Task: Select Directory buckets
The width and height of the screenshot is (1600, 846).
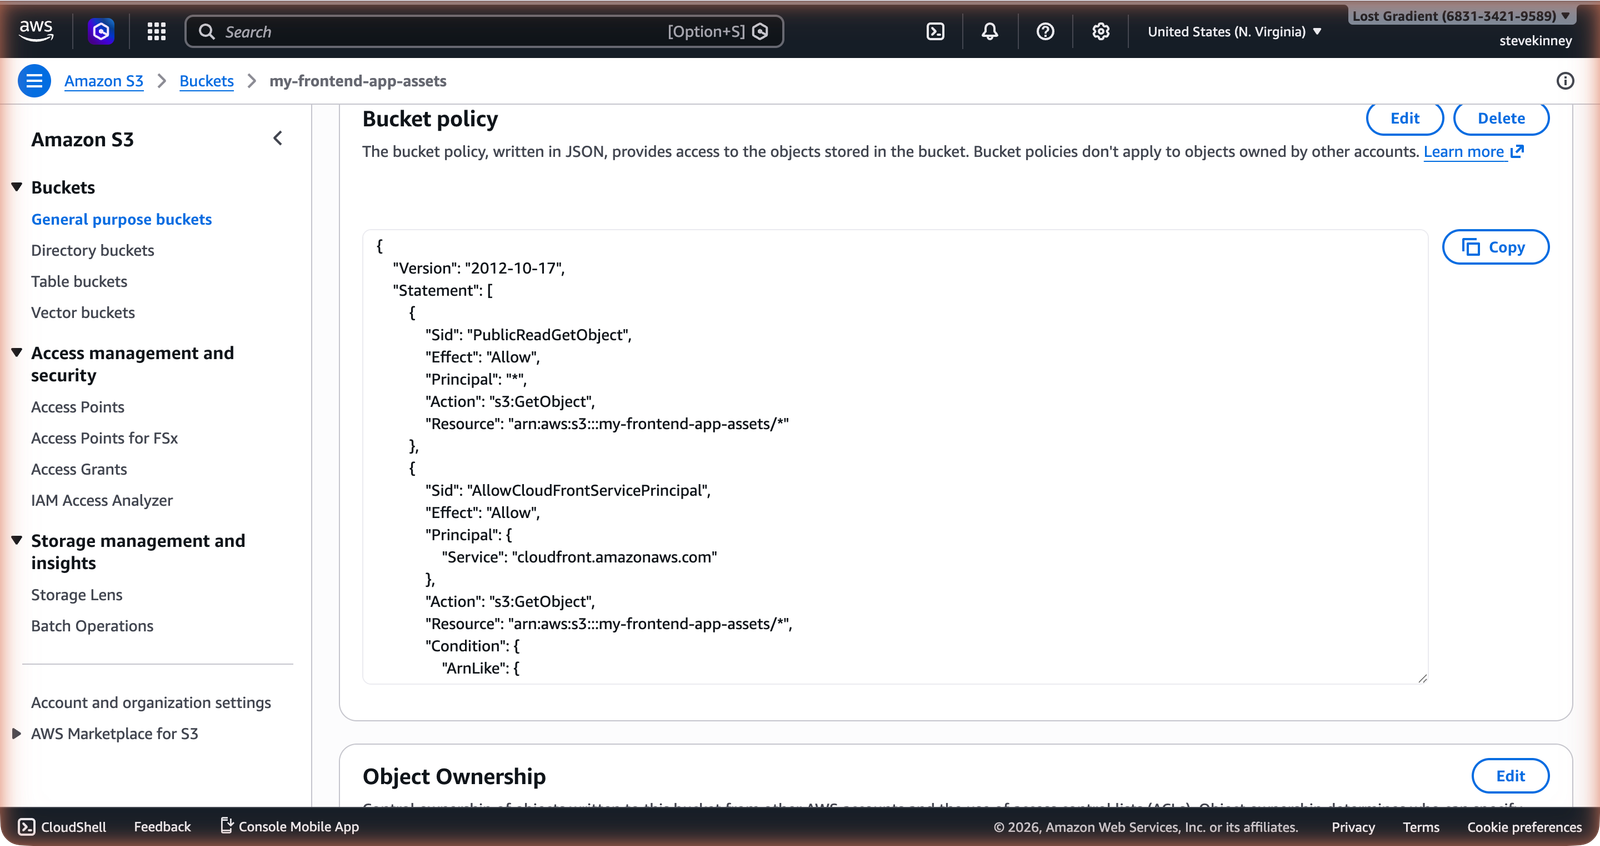Action: coord(93,250)
